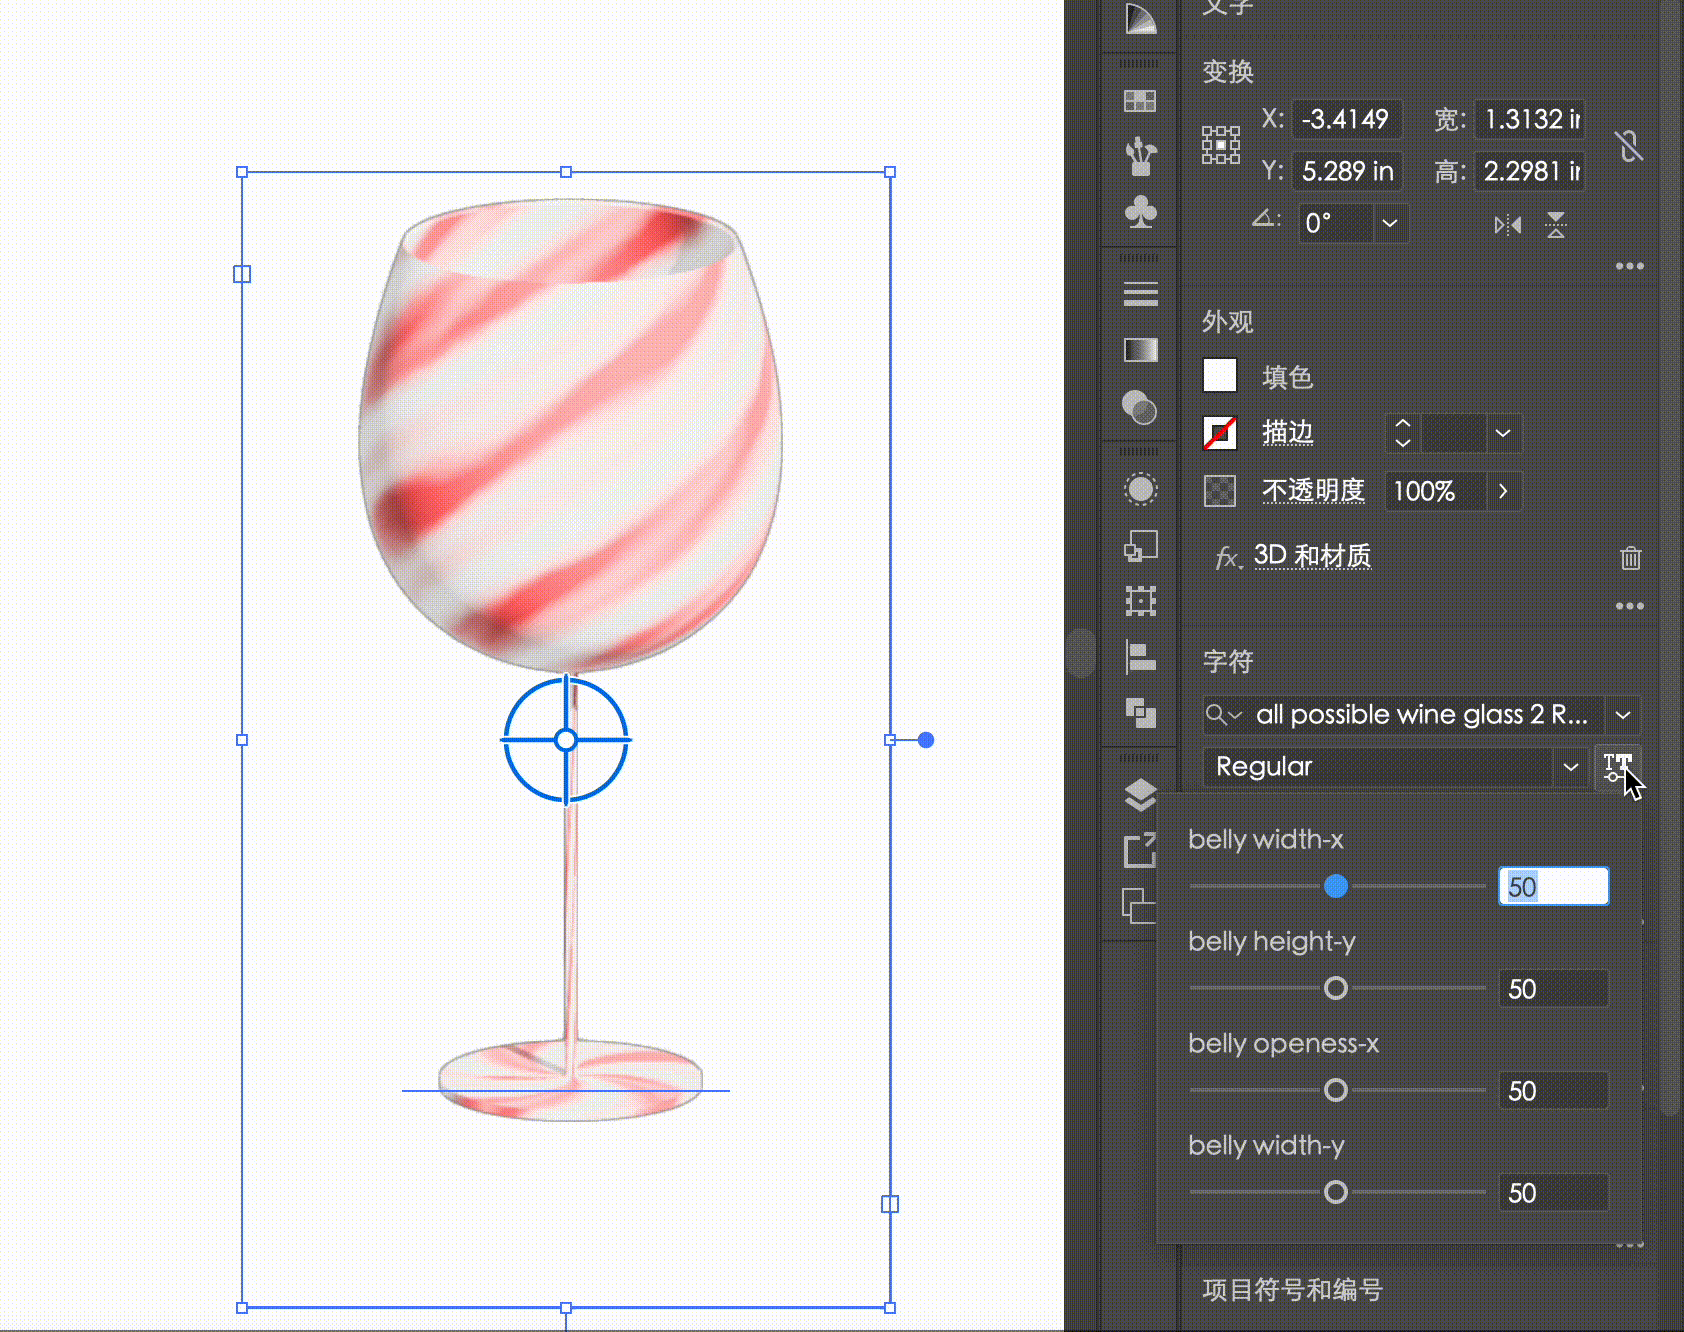Click the white 填色 fill swatch
1684x1332 pixels.
click(x=1220, y=376)
